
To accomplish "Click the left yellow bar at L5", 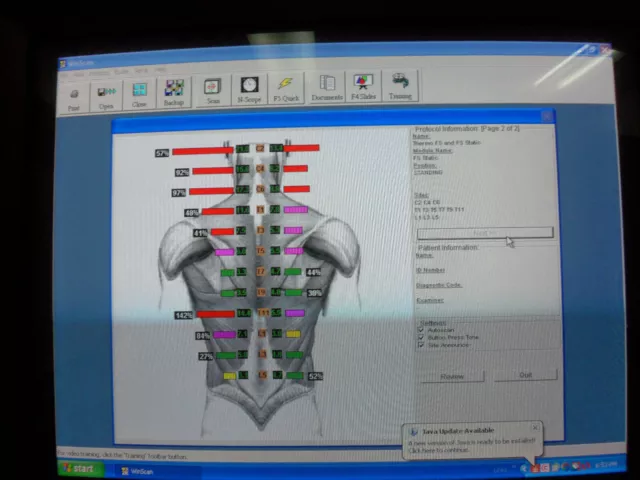I will (x=230, y=376).
